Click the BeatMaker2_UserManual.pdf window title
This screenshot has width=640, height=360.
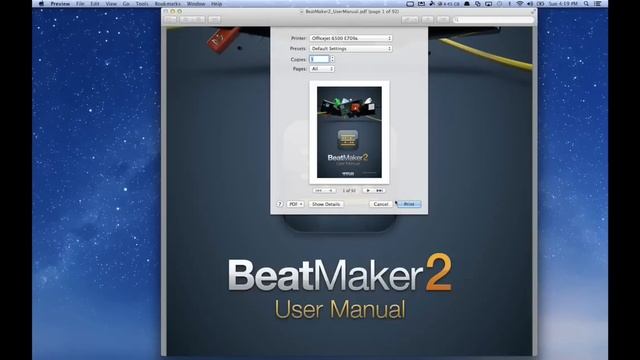[352, 12]
